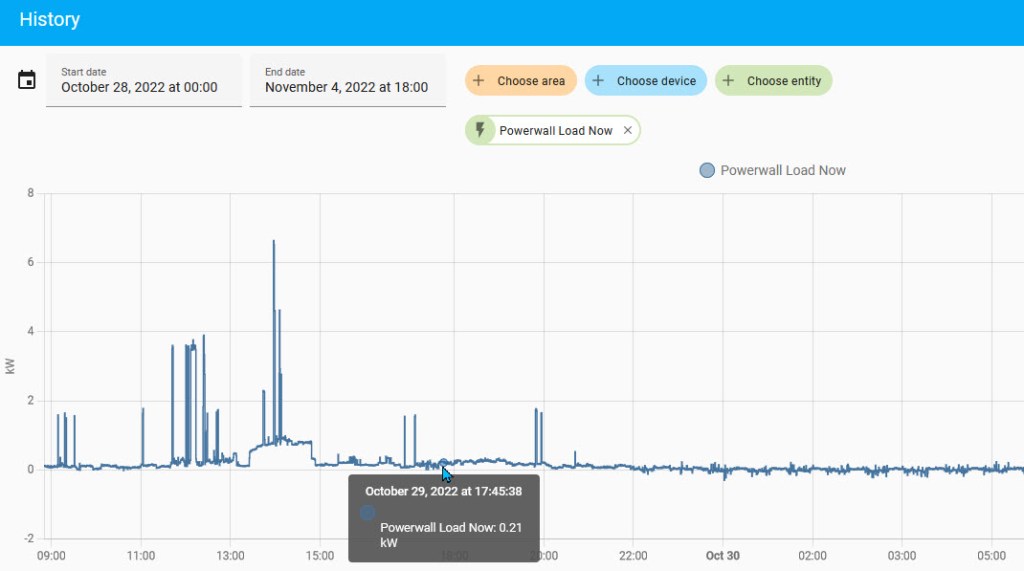
Task: Click the tallest spike above 6 kW
Action: point(273,243)
